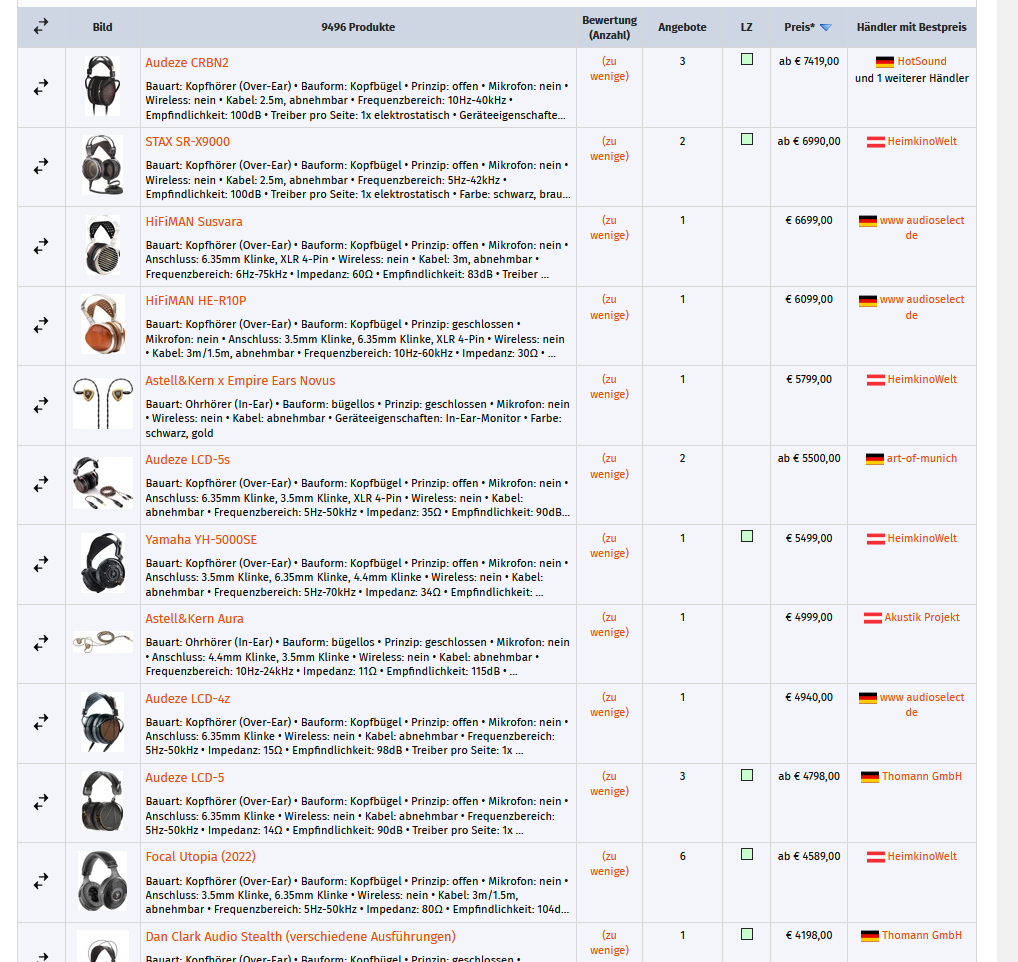Open Dan Clark Audio Stealth product link
The width and height of the screenshot is (1018, 962).
tap(301, 937)
